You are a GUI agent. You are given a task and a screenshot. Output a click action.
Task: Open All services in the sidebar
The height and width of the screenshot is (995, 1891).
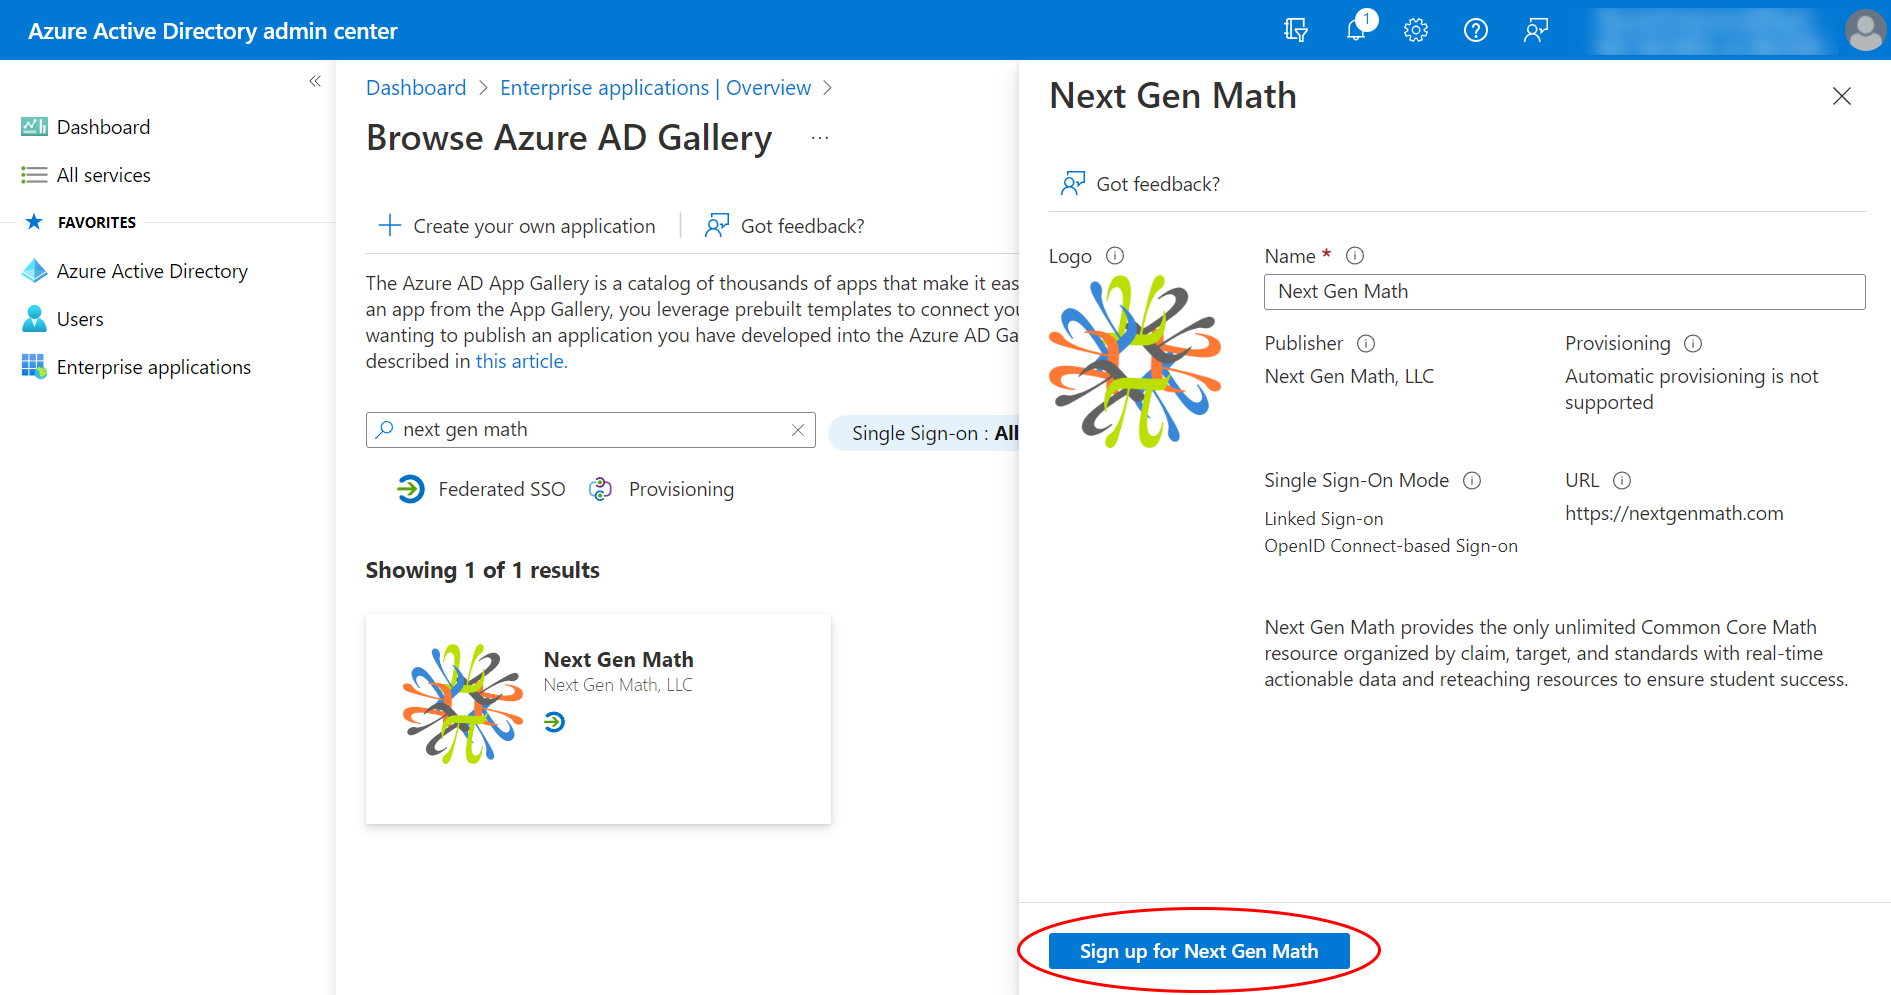click(x=104, y=175)
